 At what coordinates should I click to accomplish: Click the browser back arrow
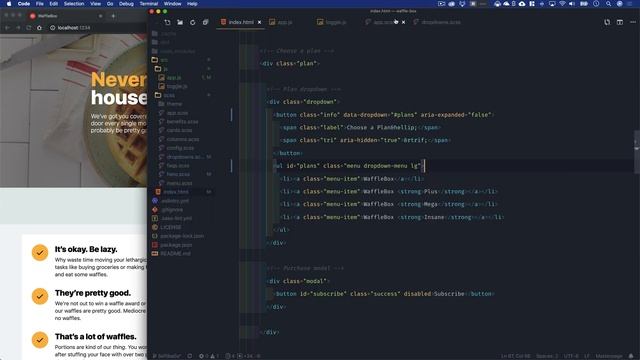[7, 28]
